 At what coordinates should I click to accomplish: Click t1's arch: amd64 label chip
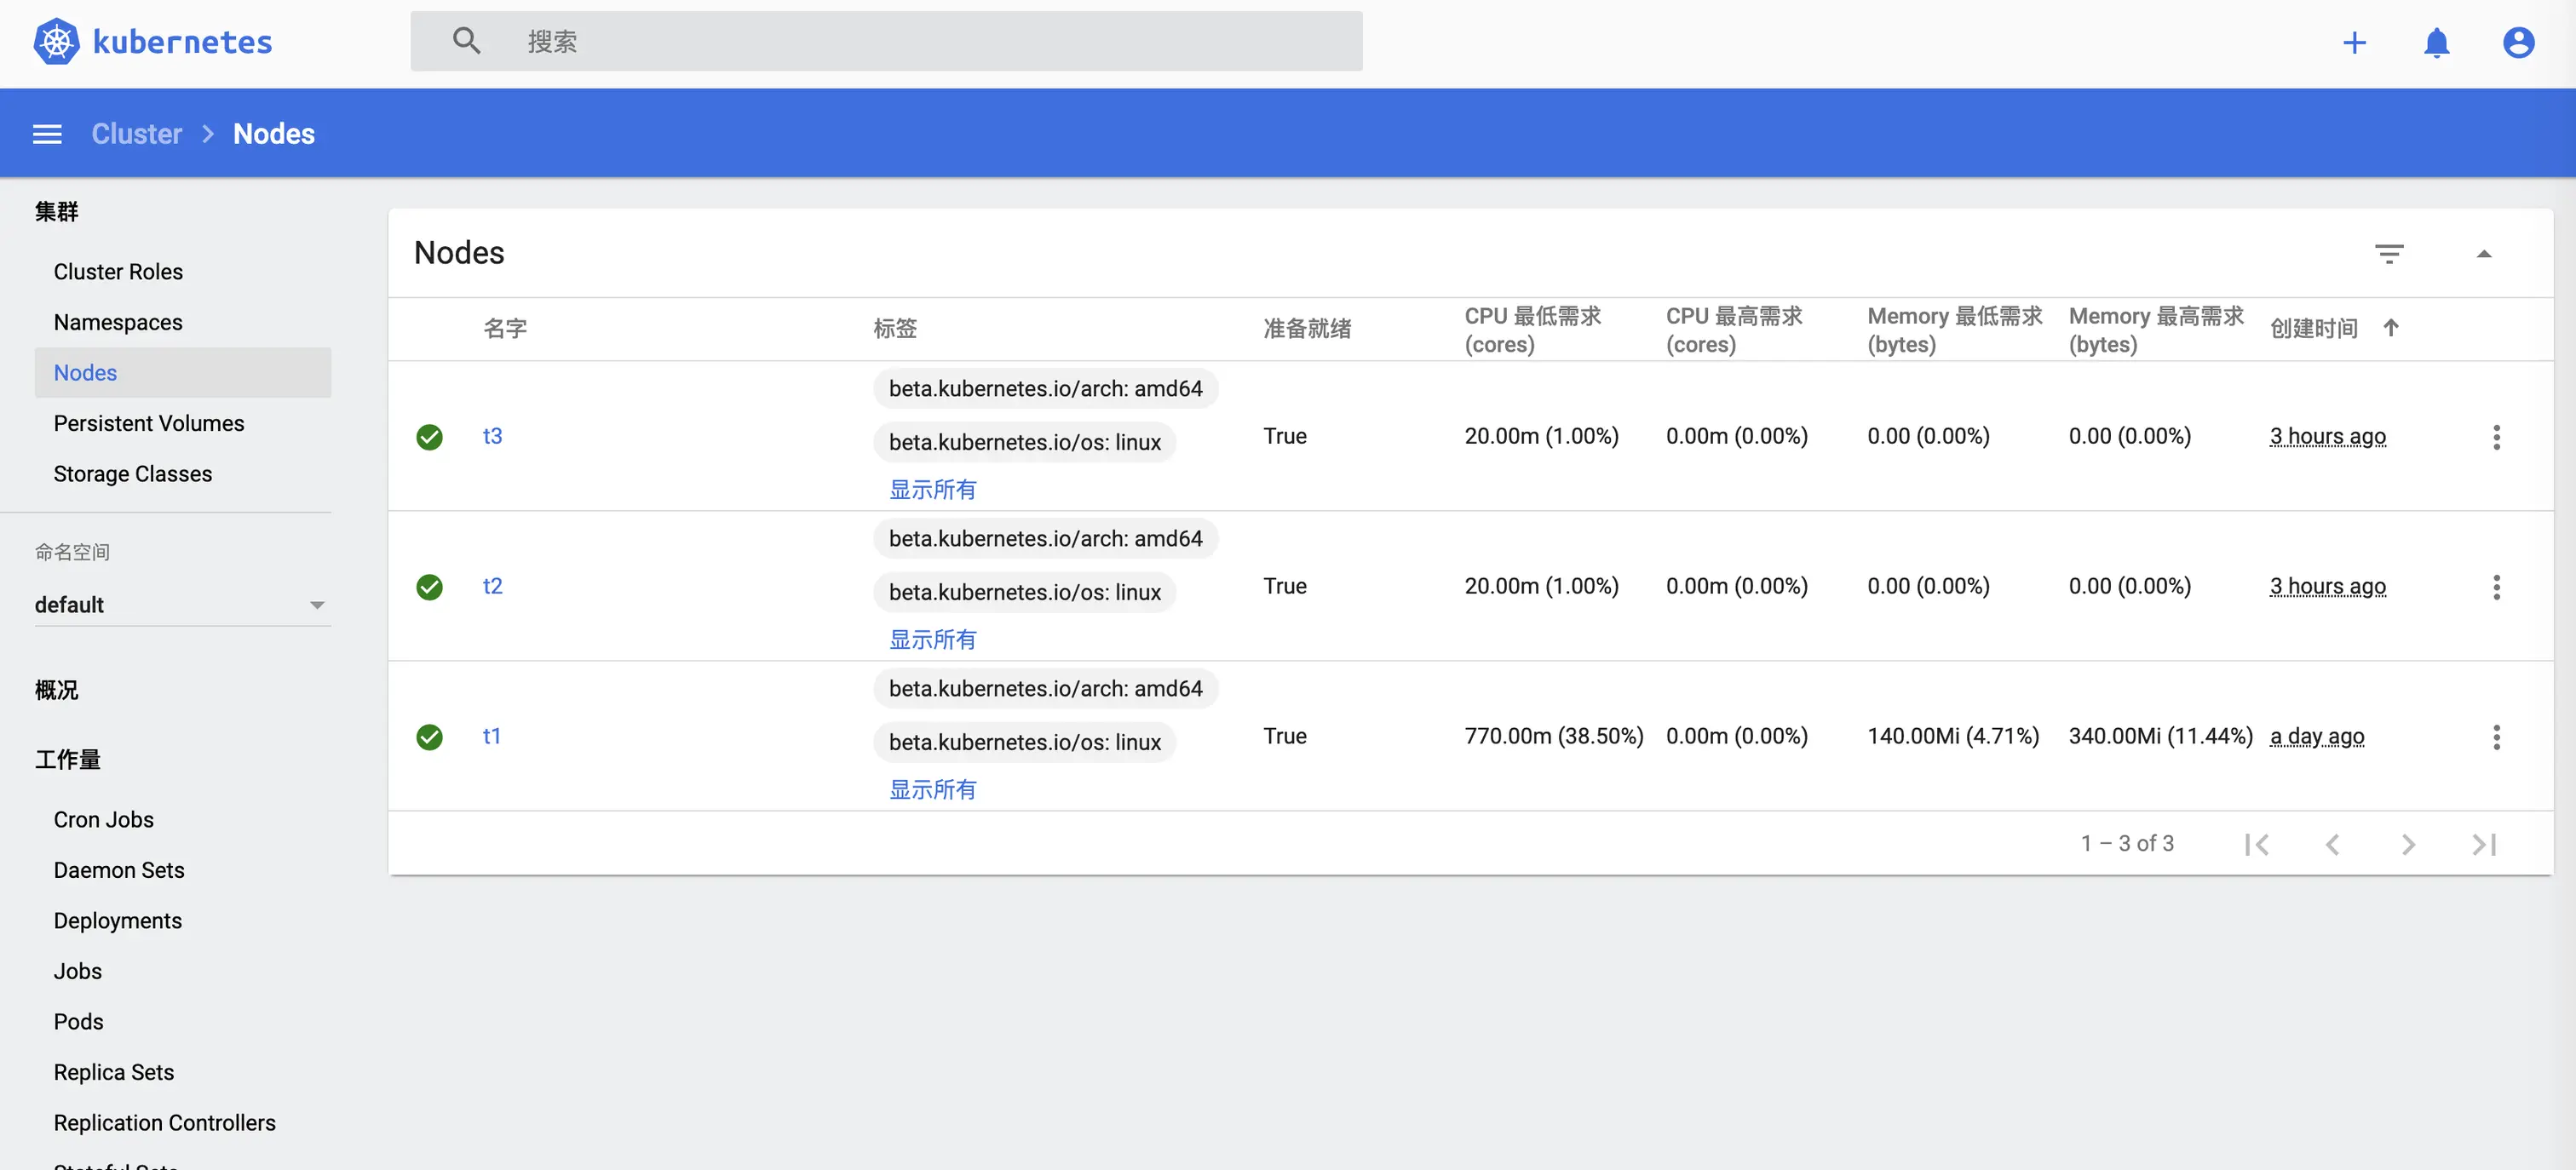click(x=1045, y=688)
